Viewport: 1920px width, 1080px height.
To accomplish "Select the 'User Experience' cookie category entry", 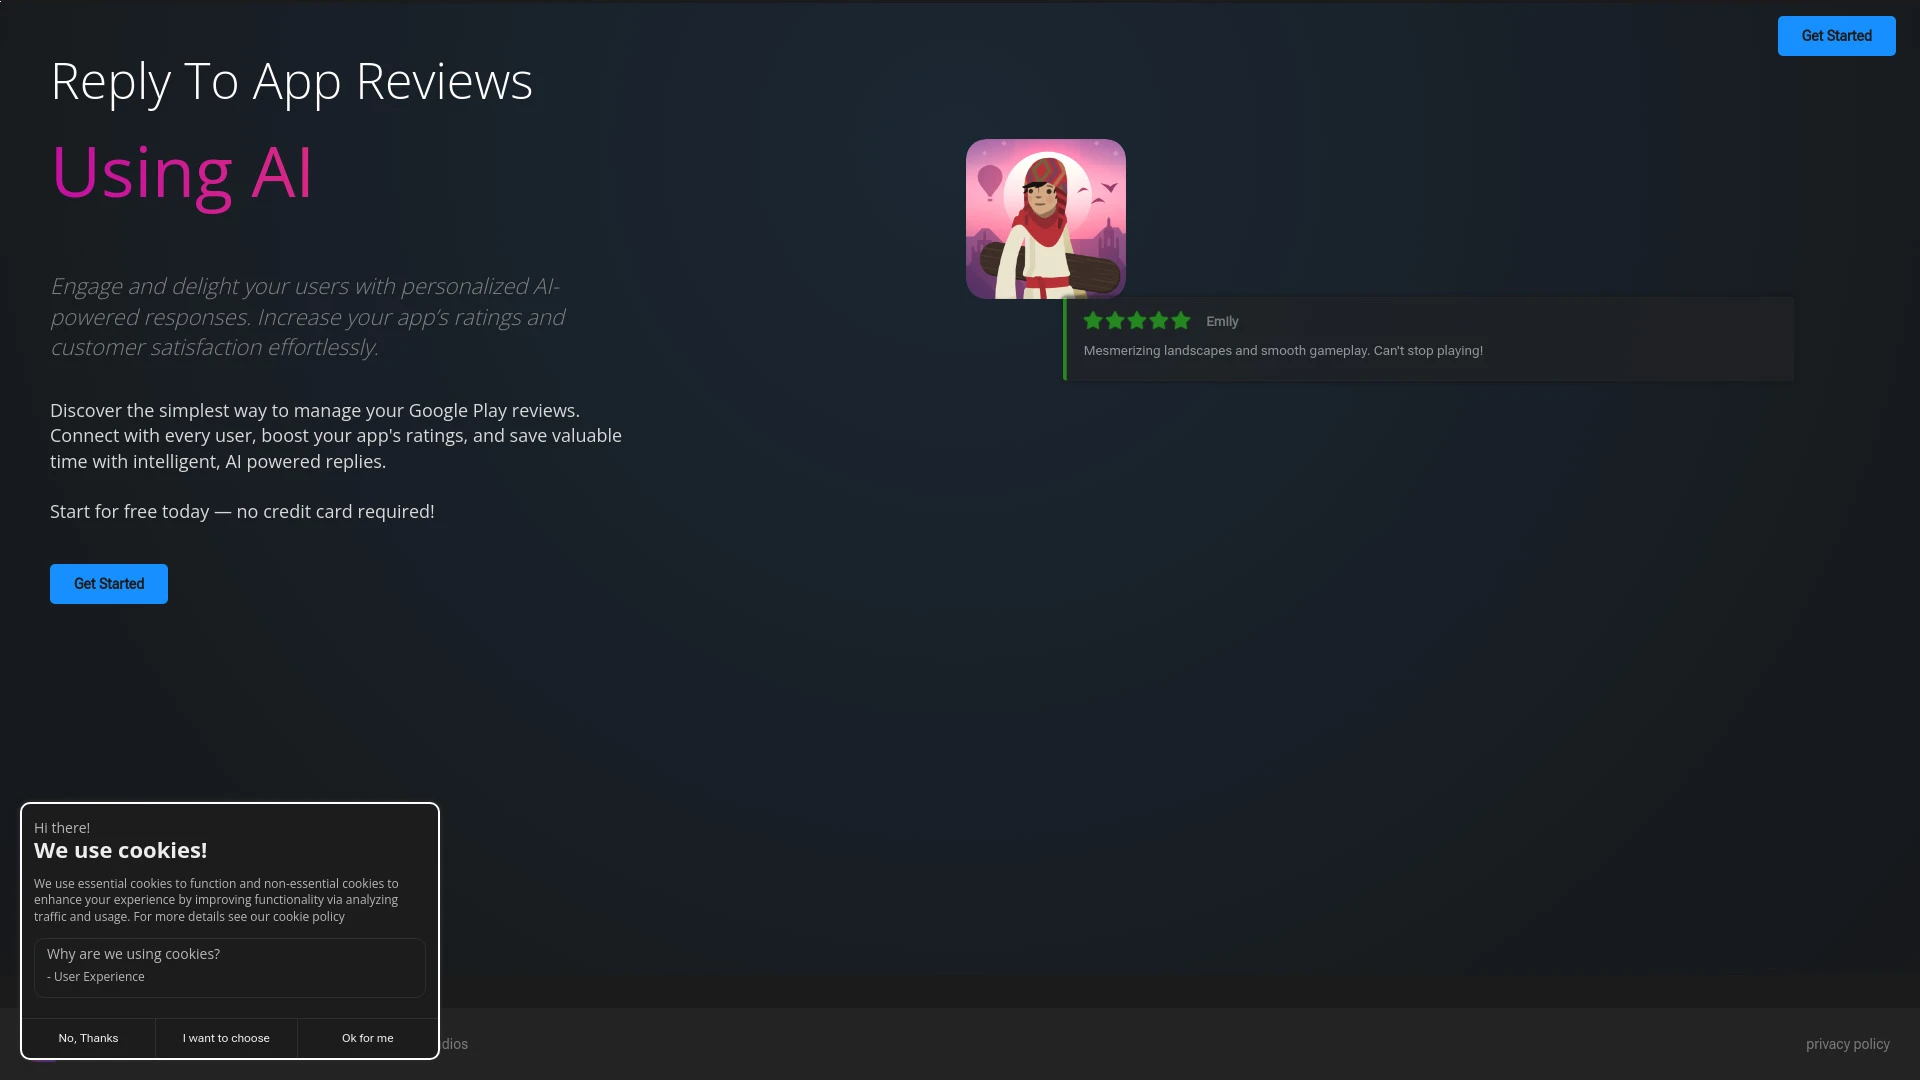I will 96,976.
